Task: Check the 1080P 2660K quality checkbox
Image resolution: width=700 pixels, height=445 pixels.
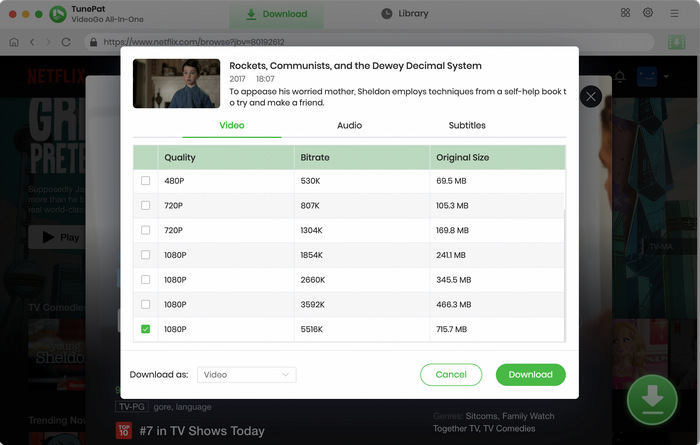Action: click(x=146, y=279)
